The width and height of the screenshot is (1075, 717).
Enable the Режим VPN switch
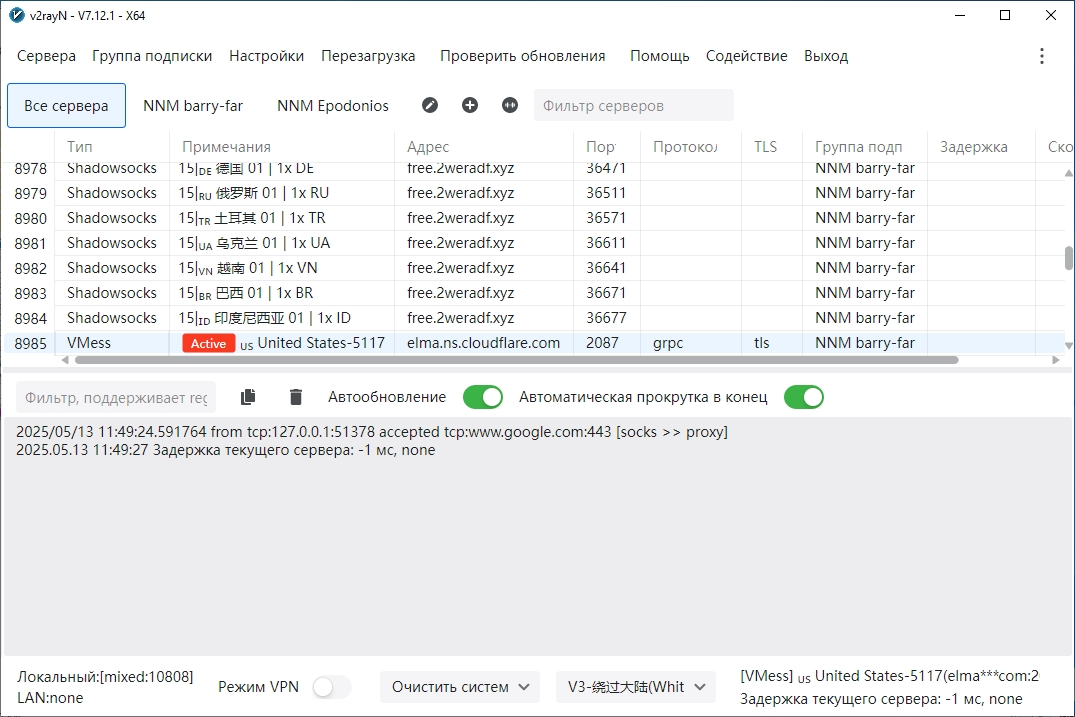click(x=332, y=687)
